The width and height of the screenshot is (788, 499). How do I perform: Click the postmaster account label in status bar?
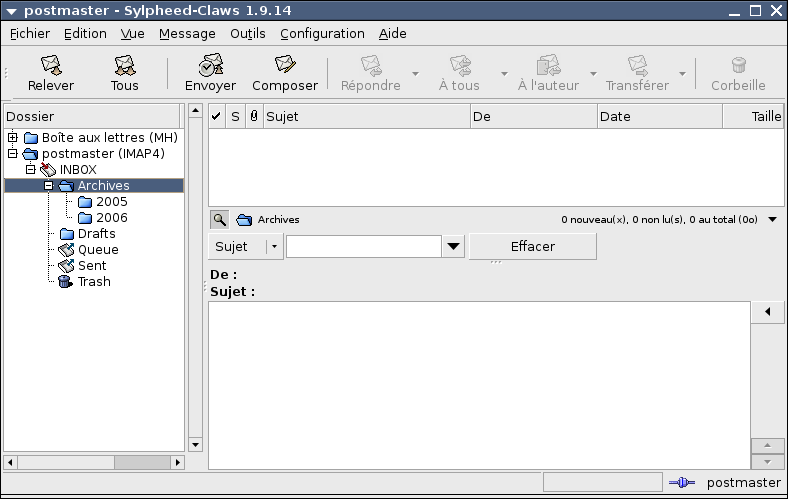coord(743,483)
